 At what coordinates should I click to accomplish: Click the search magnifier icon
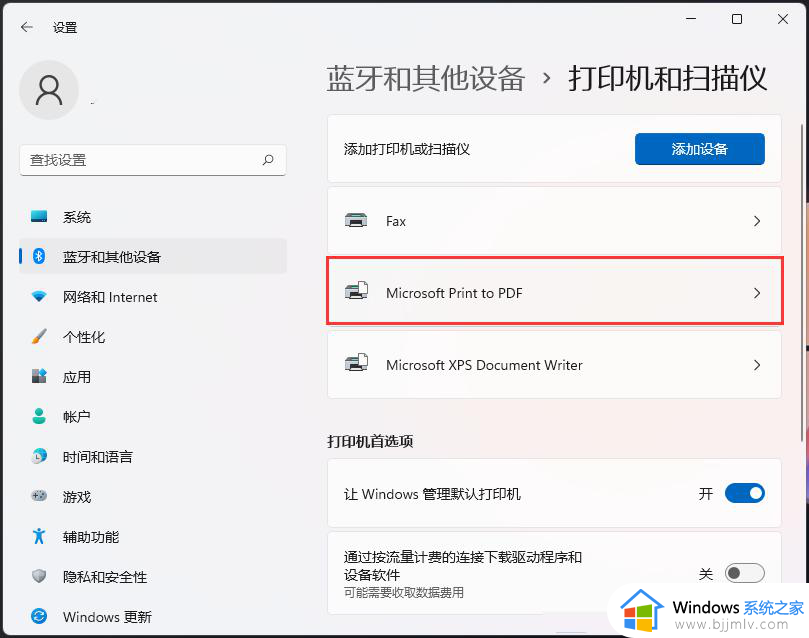268,160
